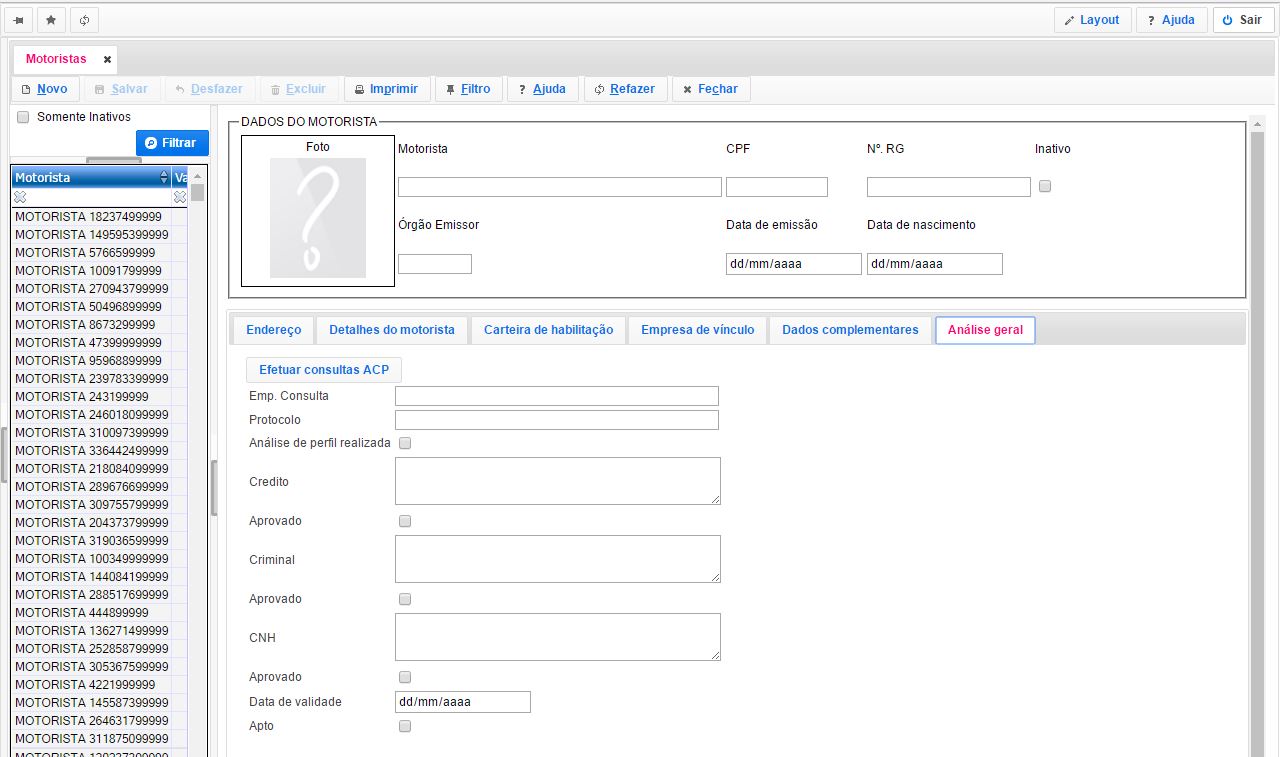The width and height of the screenshot is (1280, 757).
Task: Select row MOTORISTA 10091799999
Action: pyautogui.click(x=99, y=271)
